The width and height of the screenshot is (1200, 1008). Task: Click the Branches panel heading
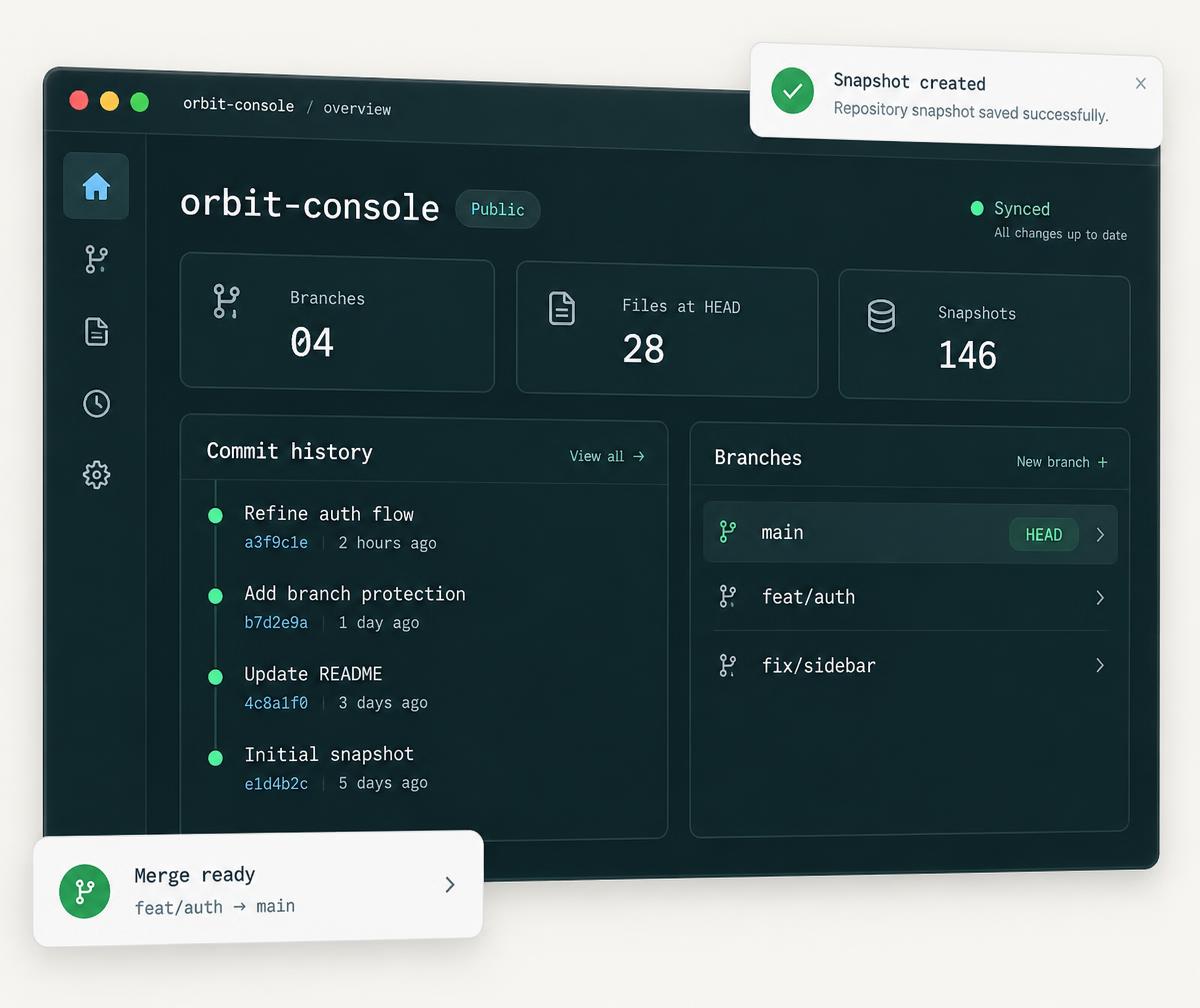click(758, 458)
